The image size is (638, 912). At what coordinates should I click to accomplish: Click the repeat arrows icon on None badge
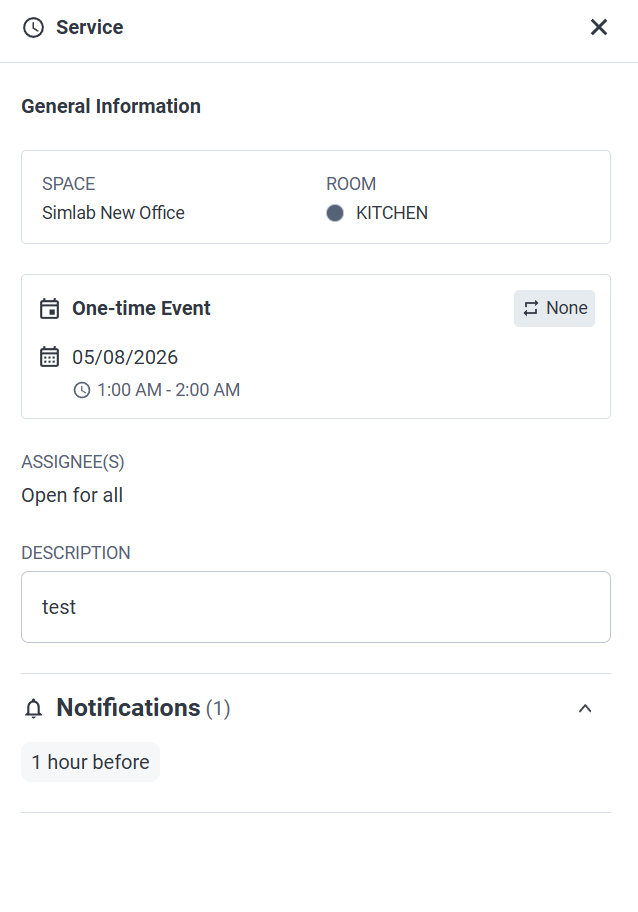(530, 308)
